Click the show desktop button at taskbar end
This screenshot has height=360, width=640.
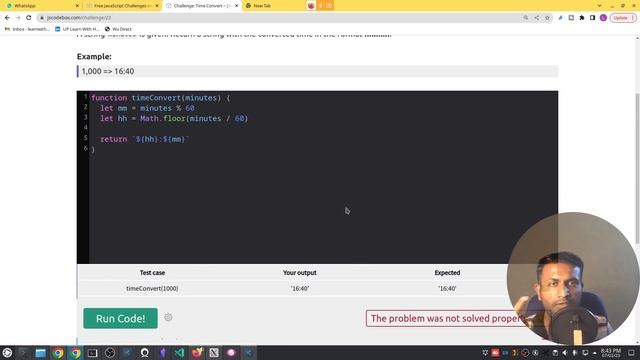(x=631, y=353)
